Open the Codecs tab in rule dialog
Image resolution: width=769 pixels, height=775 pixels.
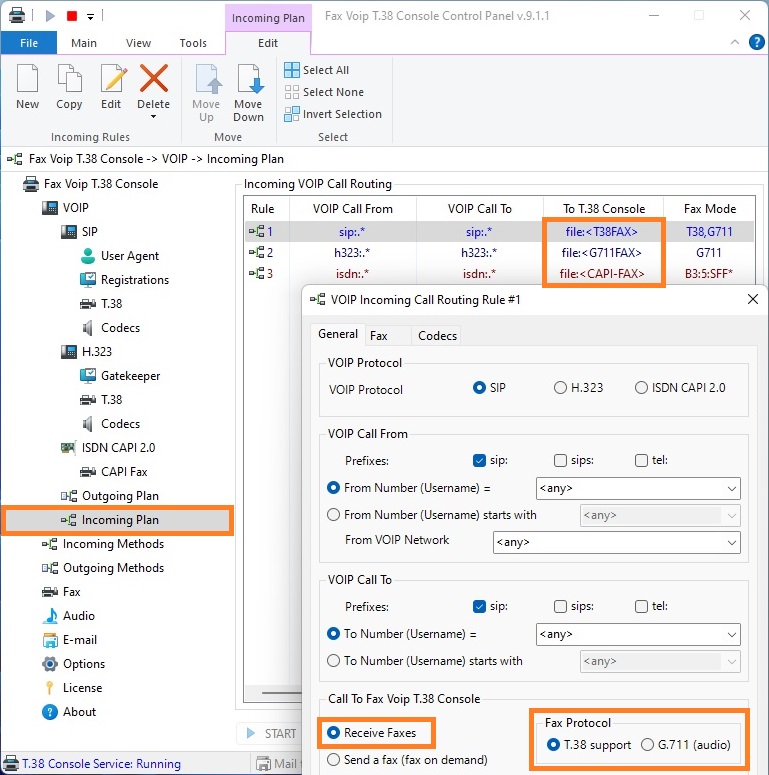[437, 336]
